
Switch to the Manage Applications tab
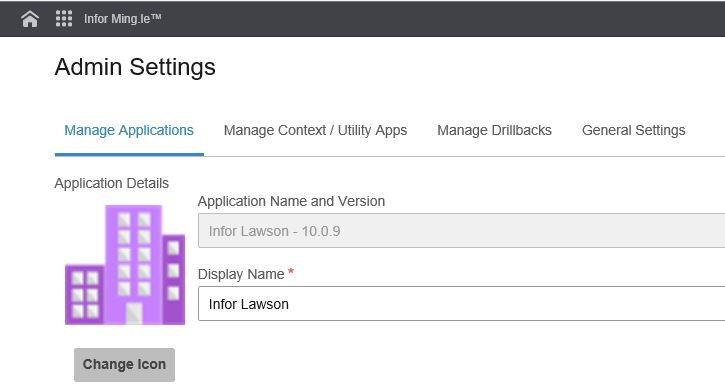(x=129, y=130)
